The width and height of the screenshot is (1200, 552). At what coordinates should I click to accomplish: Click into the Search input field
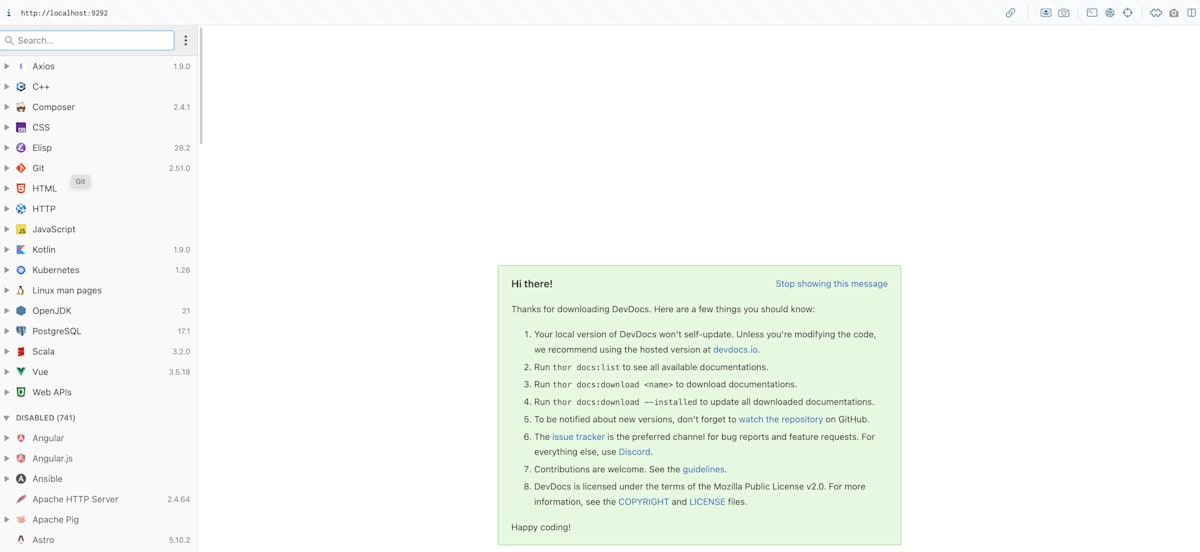tap(88, 40)
